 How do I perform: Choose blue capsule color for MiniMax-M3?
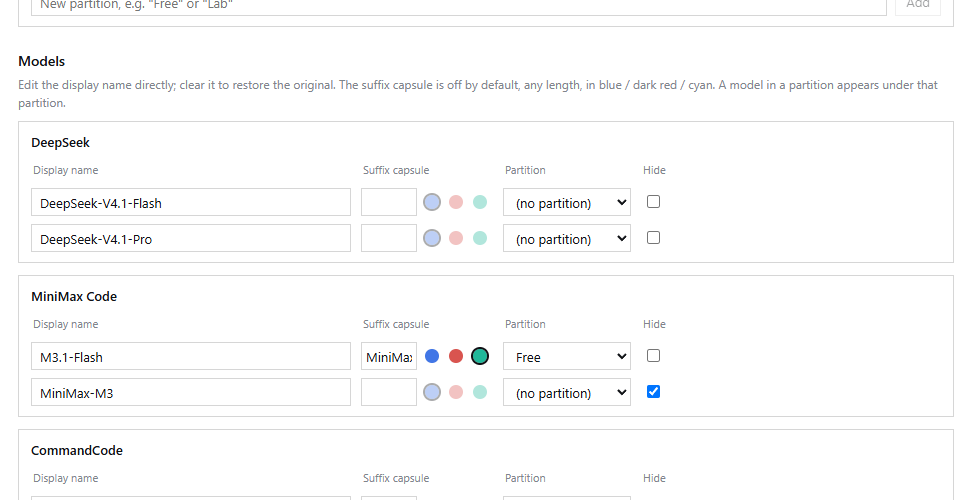pos(432,392)
